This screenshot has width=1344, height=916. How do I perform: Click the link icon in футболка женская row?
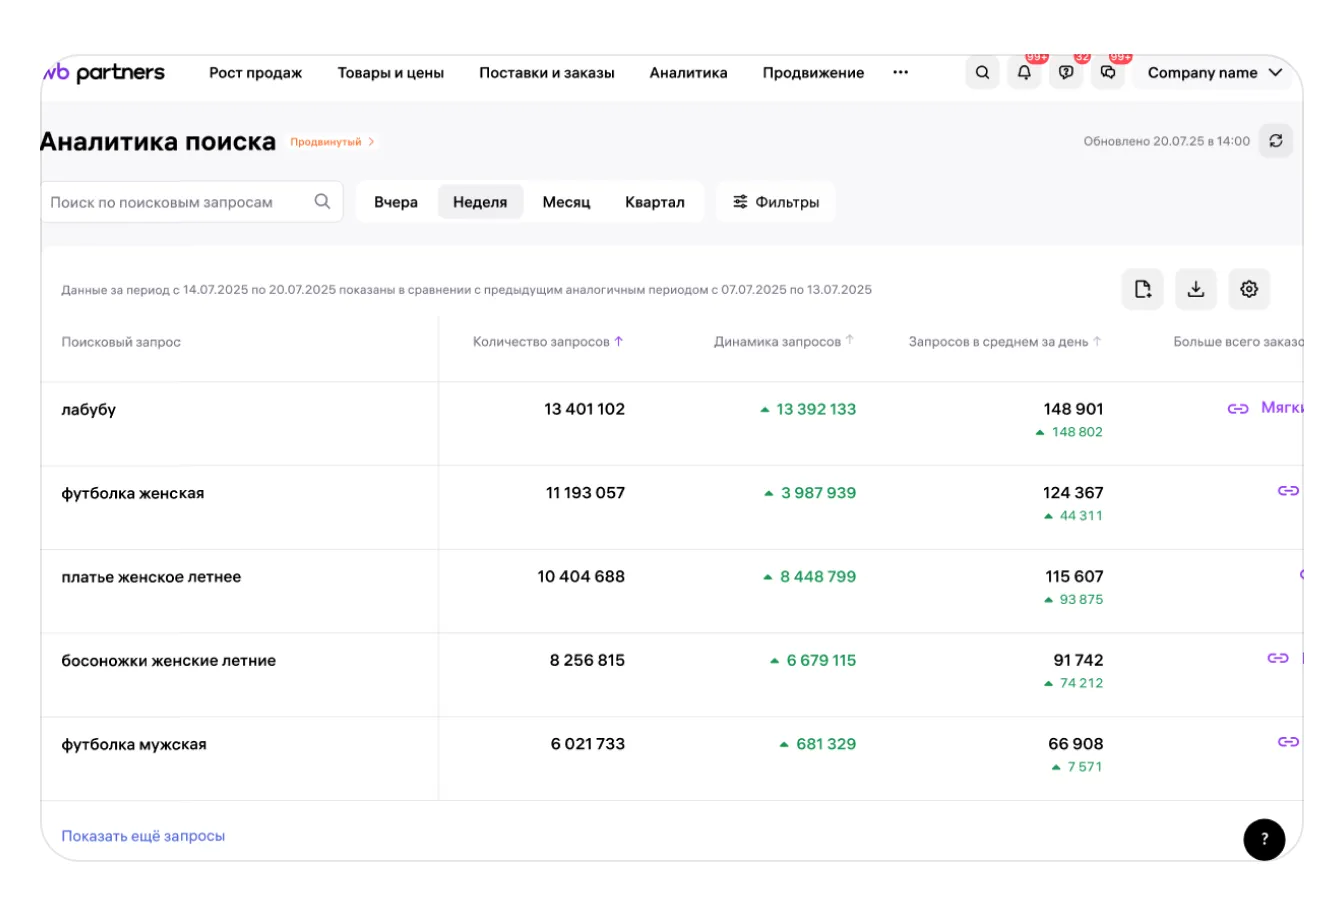[x=1288, y=491]
